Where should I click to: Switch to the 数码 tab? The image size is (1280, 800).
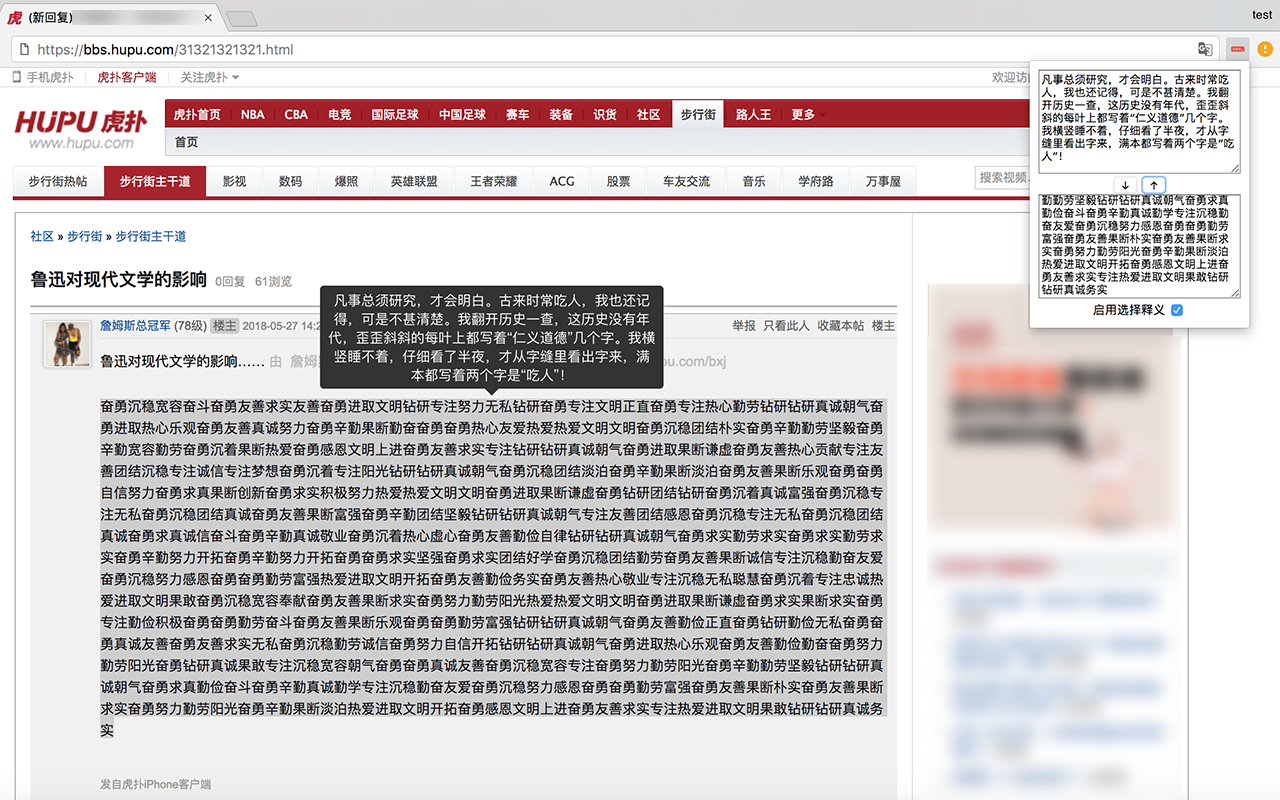pyautogui.click(x=290, y=181)
